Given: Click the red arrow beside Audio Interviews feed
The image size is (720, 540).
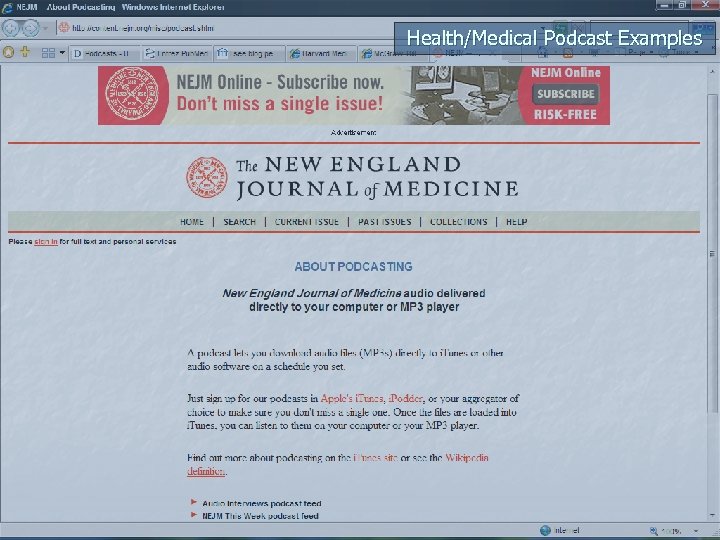Looking at the screenshot, I should [194, 502].
